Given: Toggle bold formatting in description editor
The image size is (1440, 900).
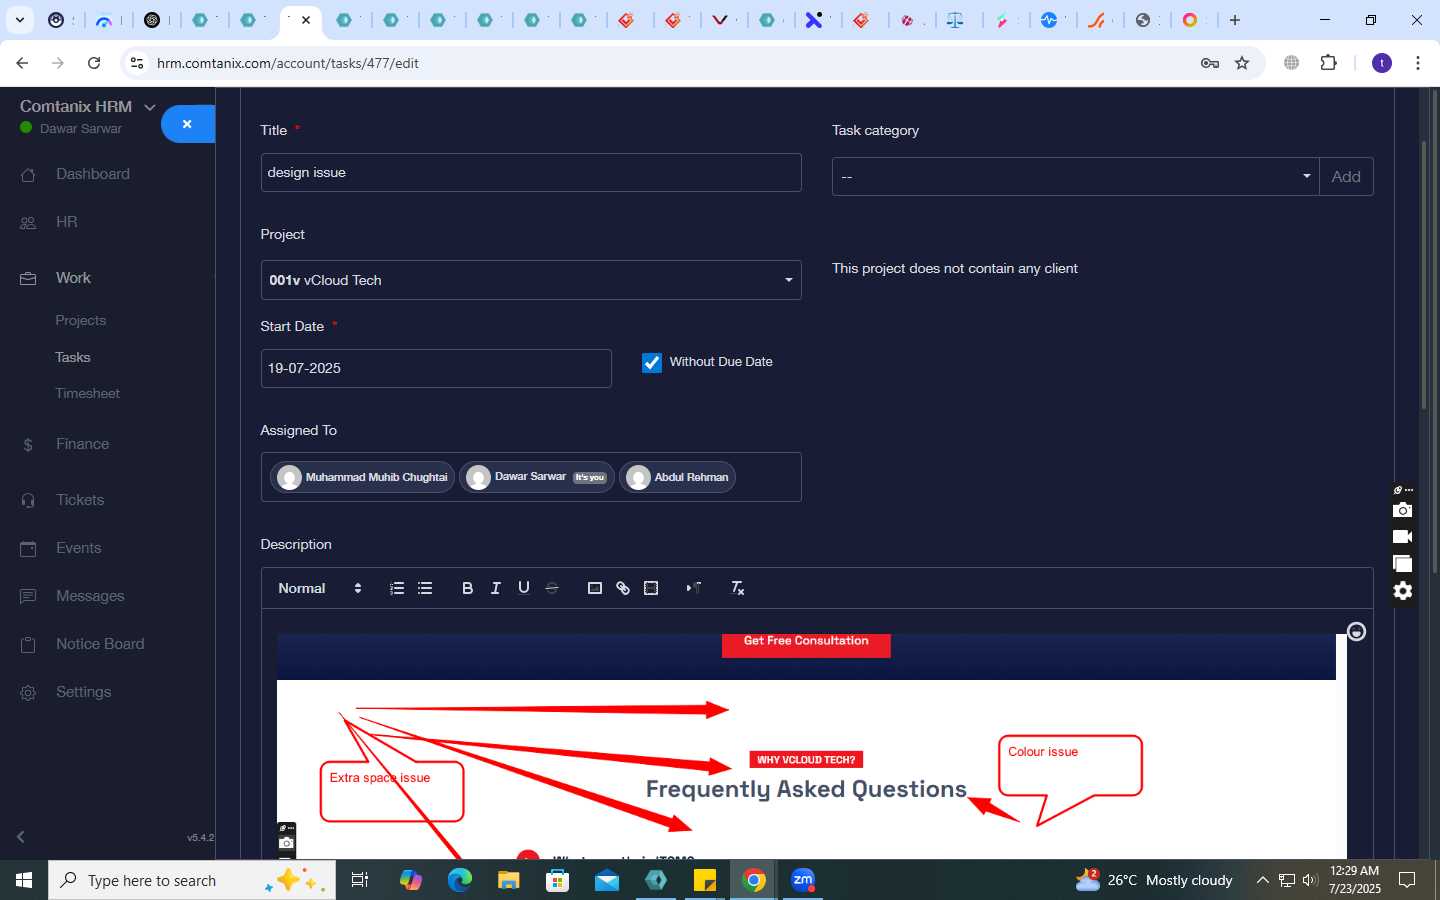Looking at the screenshot, I should pos(467,588).
